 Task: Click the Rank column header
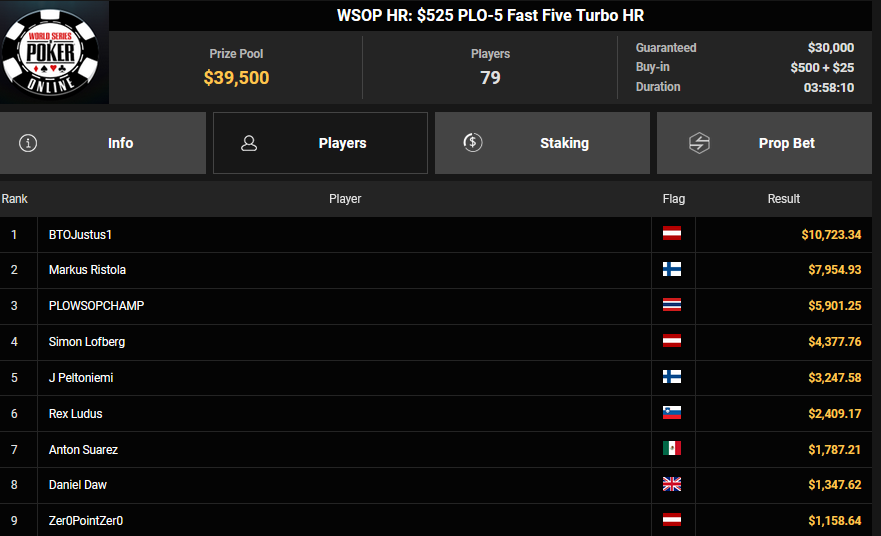[15, 199]
